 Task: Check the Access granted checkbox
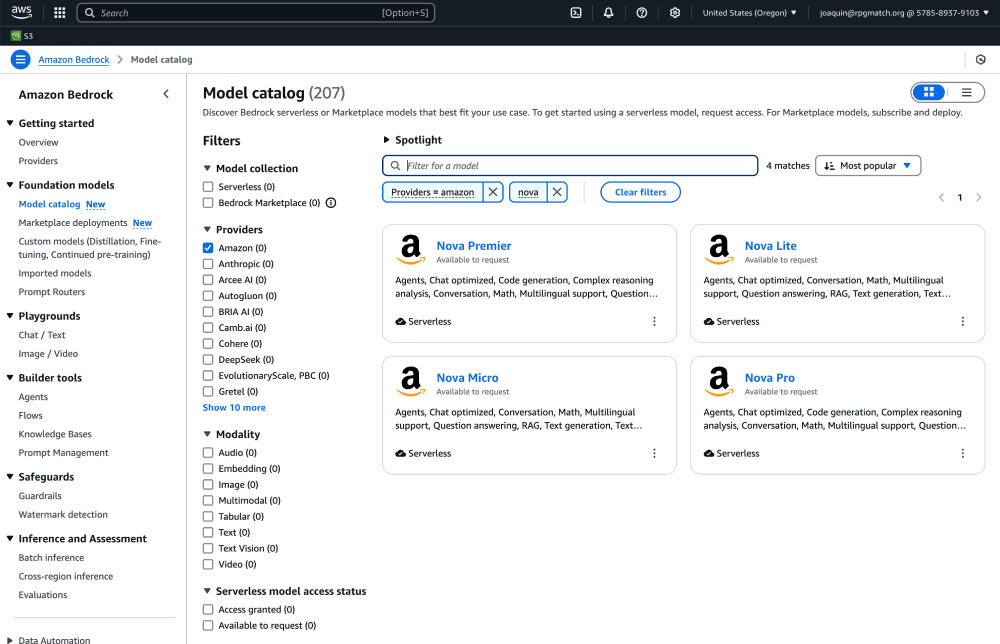click(x=208, y=610)
